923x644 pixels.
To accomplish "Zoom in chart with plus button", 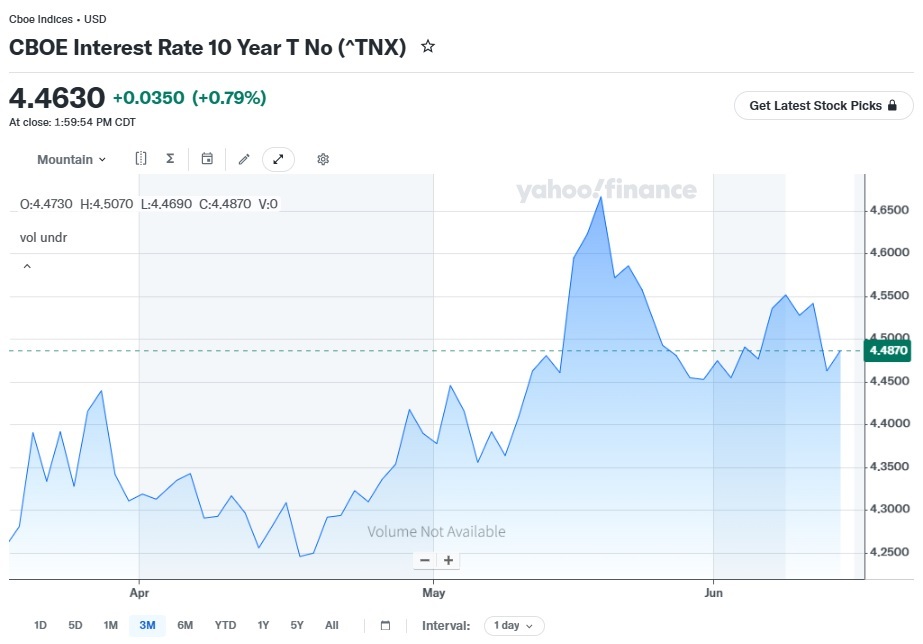I will [x=449, y=560].
